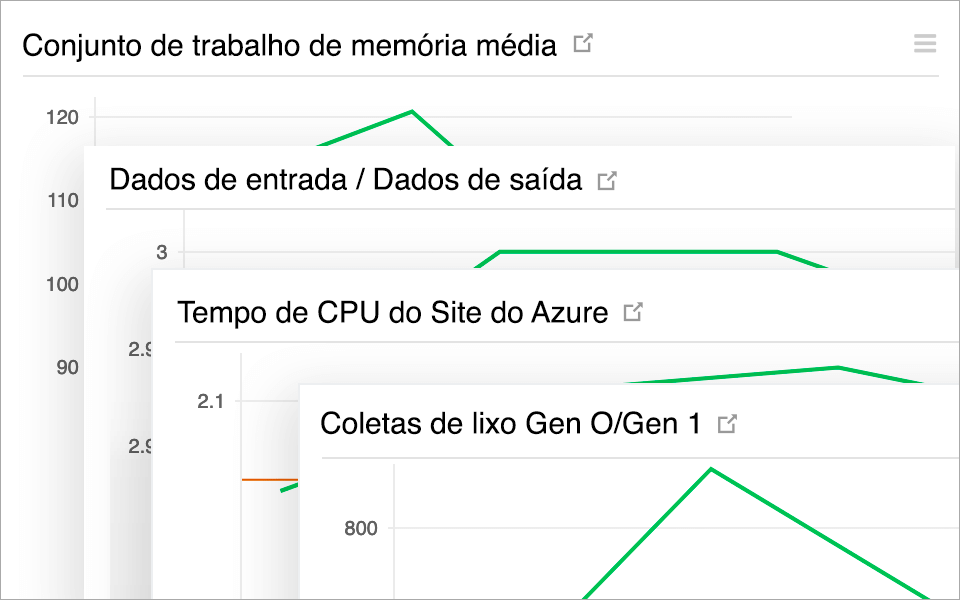Open the memória média chart in new window

pos(583,43)
